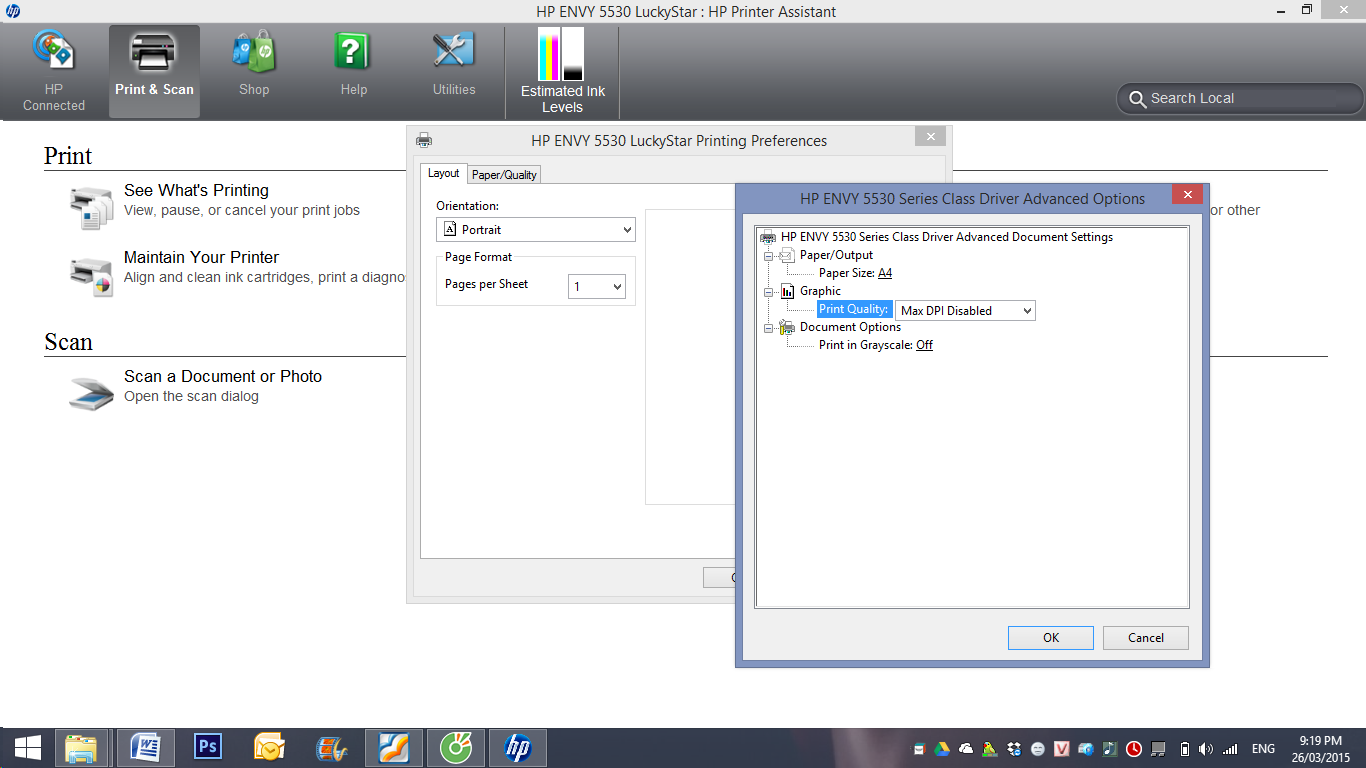The image size is (1366, 768).
Task: Click OK in Advanced Options dialog
Action: pos(1051,638)
